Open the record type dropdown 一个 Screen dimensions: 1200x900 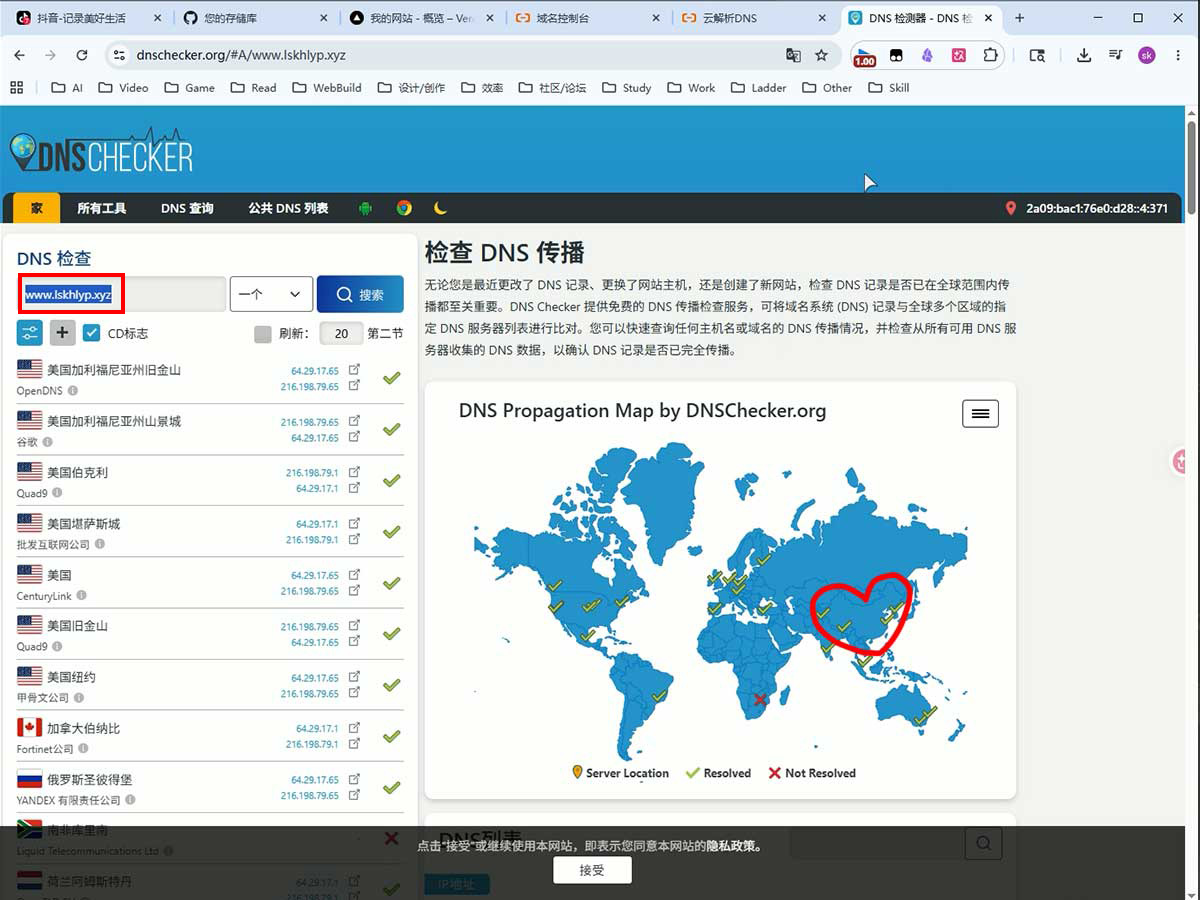pos(271,294)
